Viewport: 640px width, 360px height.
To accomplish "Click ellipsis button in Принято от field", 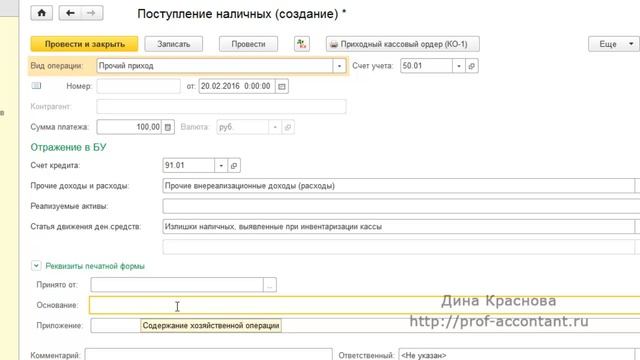I will click(x=269, y=285).
